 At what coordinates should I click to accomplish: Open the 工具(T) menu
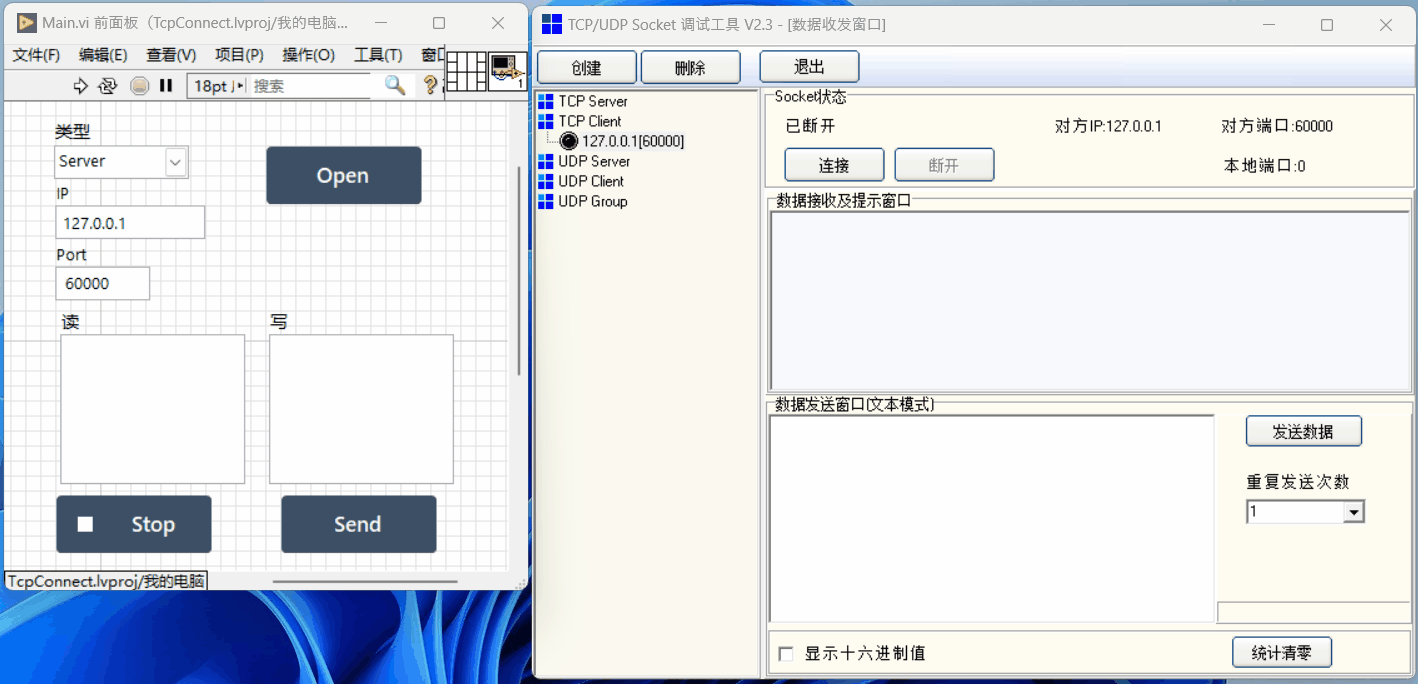click(380, 56)
